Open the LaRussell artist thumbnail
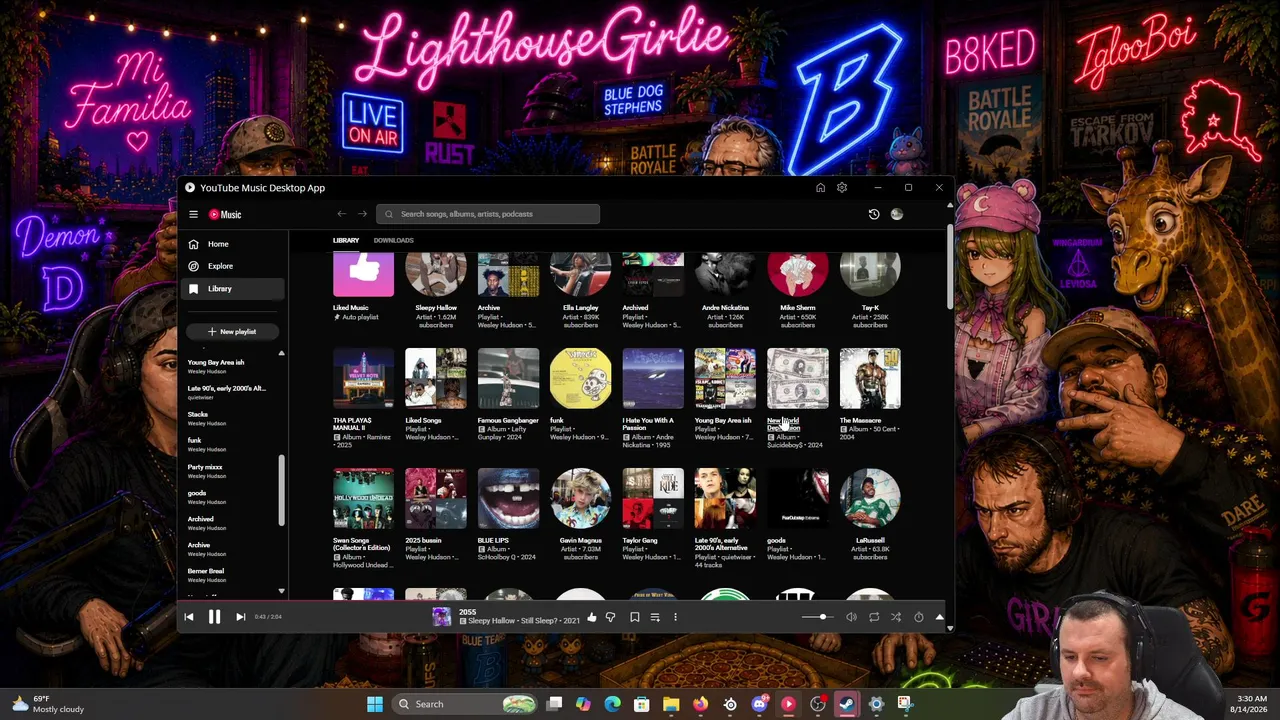Screen dimensions: 1280x720 click(870, 498)
